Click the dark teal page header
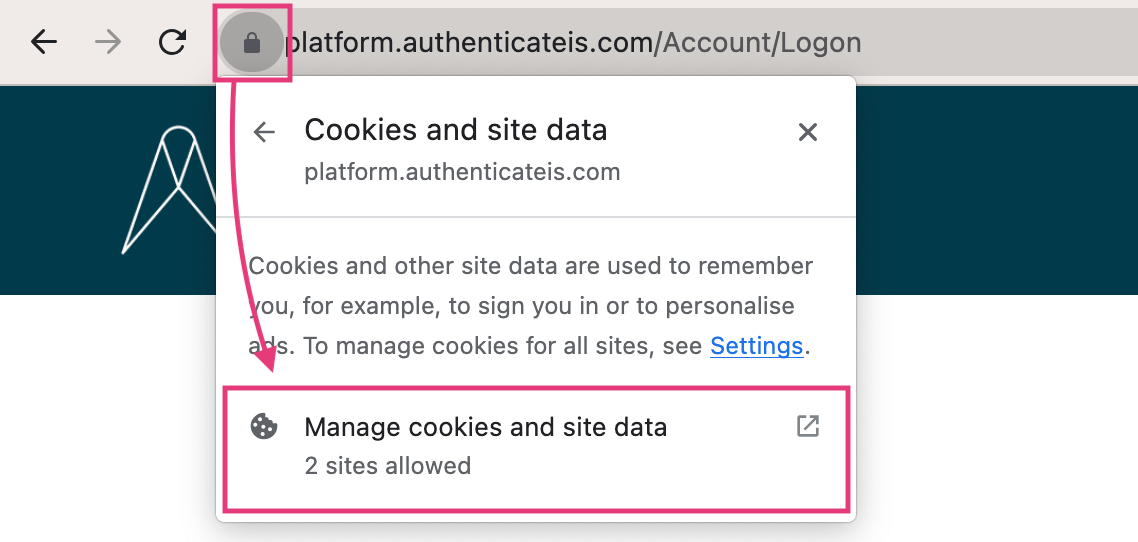The image size is (1138, 542). [990, 190]
